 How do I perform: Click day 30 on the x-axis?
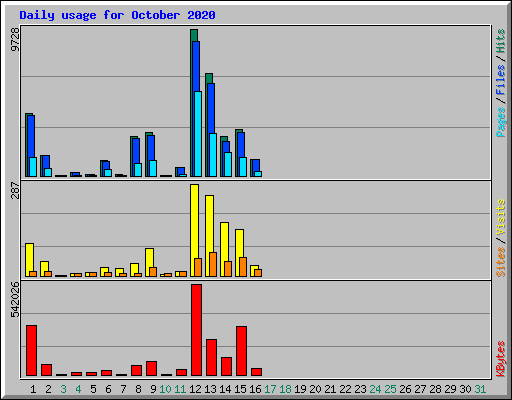point(465,389)
